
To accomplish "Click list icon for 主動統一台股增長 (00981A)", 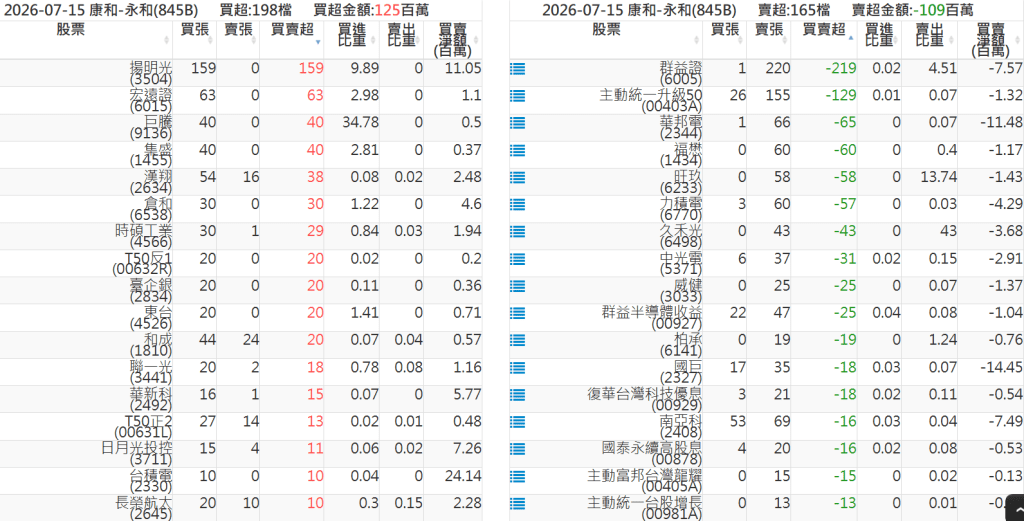I will [x=517, y=503].
